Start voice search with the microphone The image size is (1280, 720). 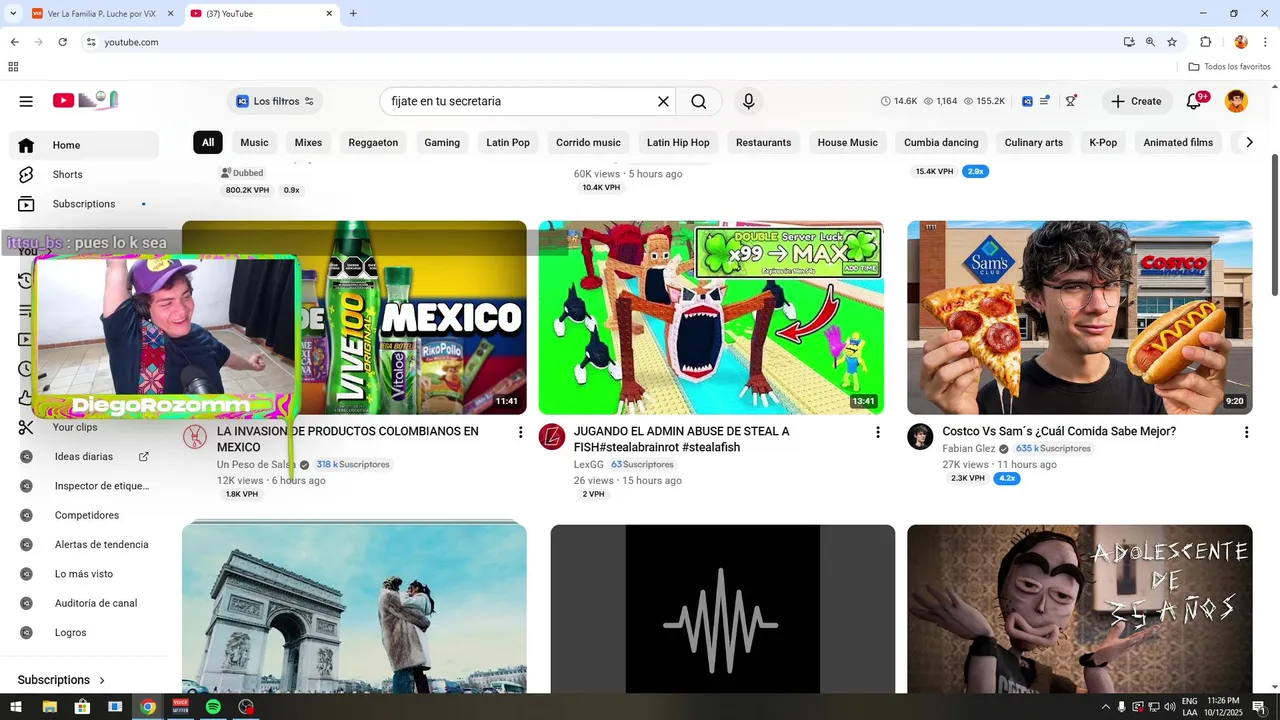[748, 101]
